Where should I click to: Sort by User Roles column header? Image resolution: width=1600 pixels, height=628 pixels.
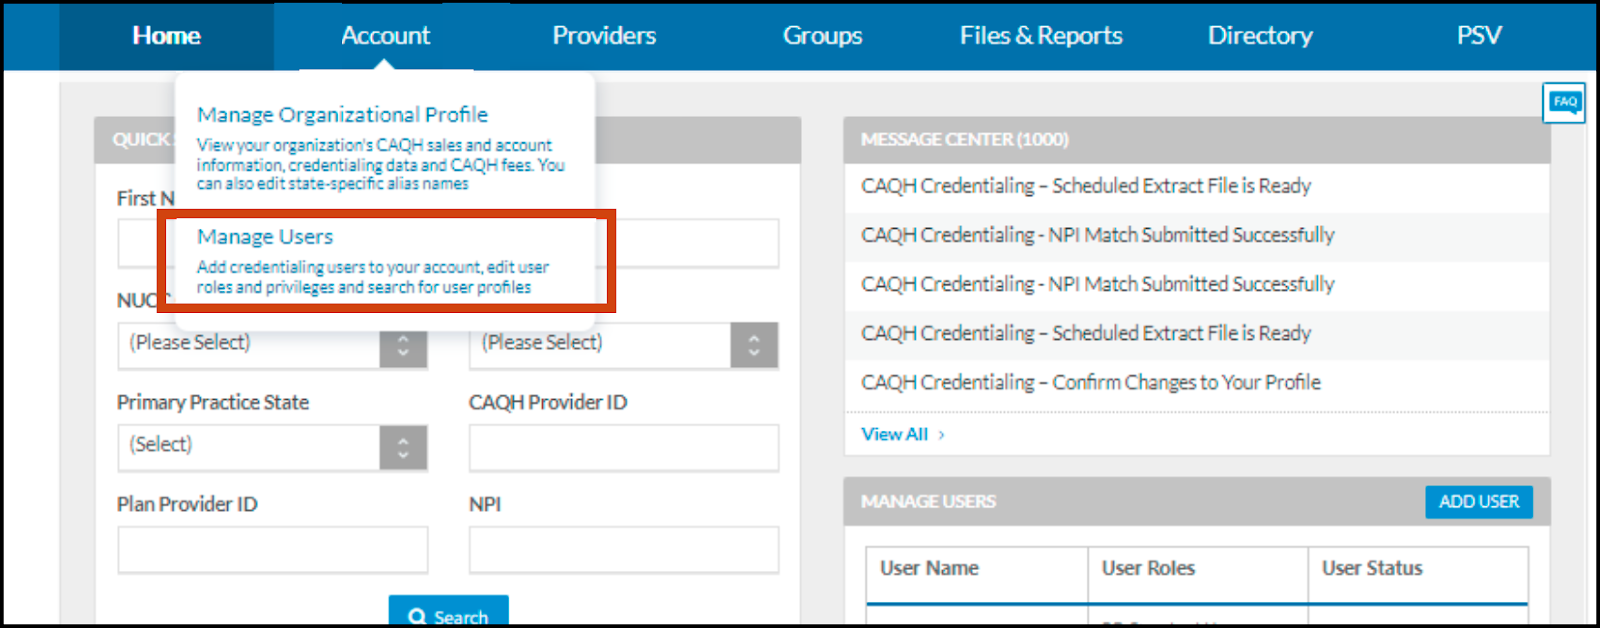click(1148, 568)
